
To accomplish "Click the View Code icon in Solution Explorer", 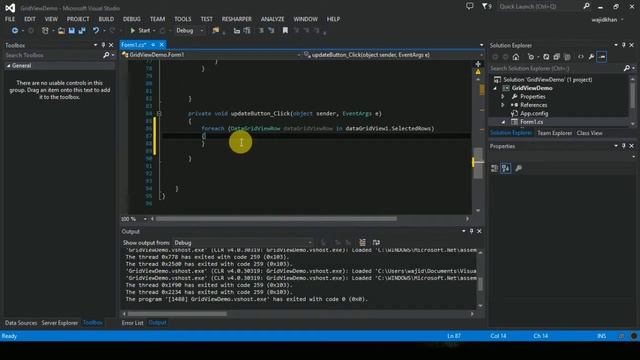I will [x=580, y=57].
